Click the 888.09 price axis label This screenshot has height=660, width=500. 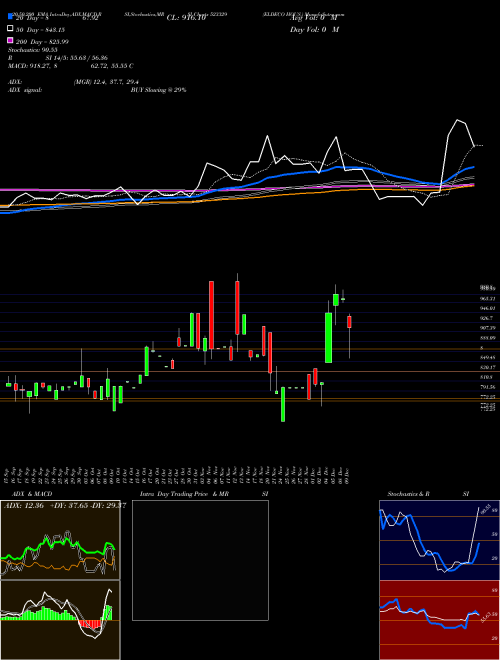tap(487, 338)
